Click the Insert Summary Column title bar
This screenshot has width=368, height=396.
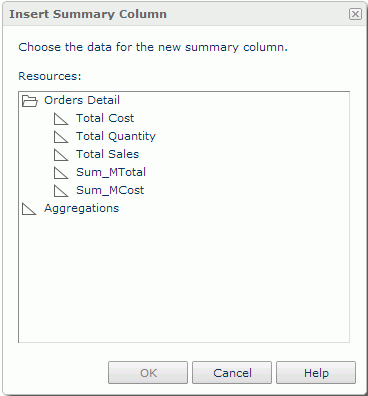point(173,14)
